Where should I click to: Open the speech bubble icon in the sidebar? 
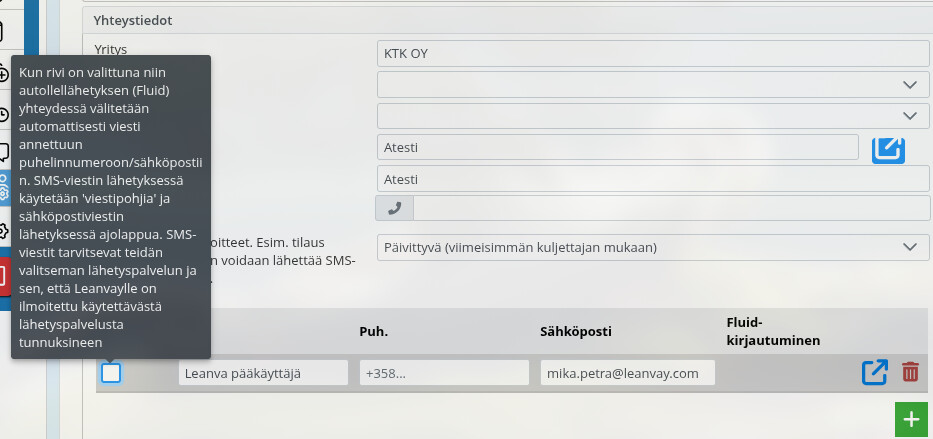pyautogui.click(x=4, y=152)
